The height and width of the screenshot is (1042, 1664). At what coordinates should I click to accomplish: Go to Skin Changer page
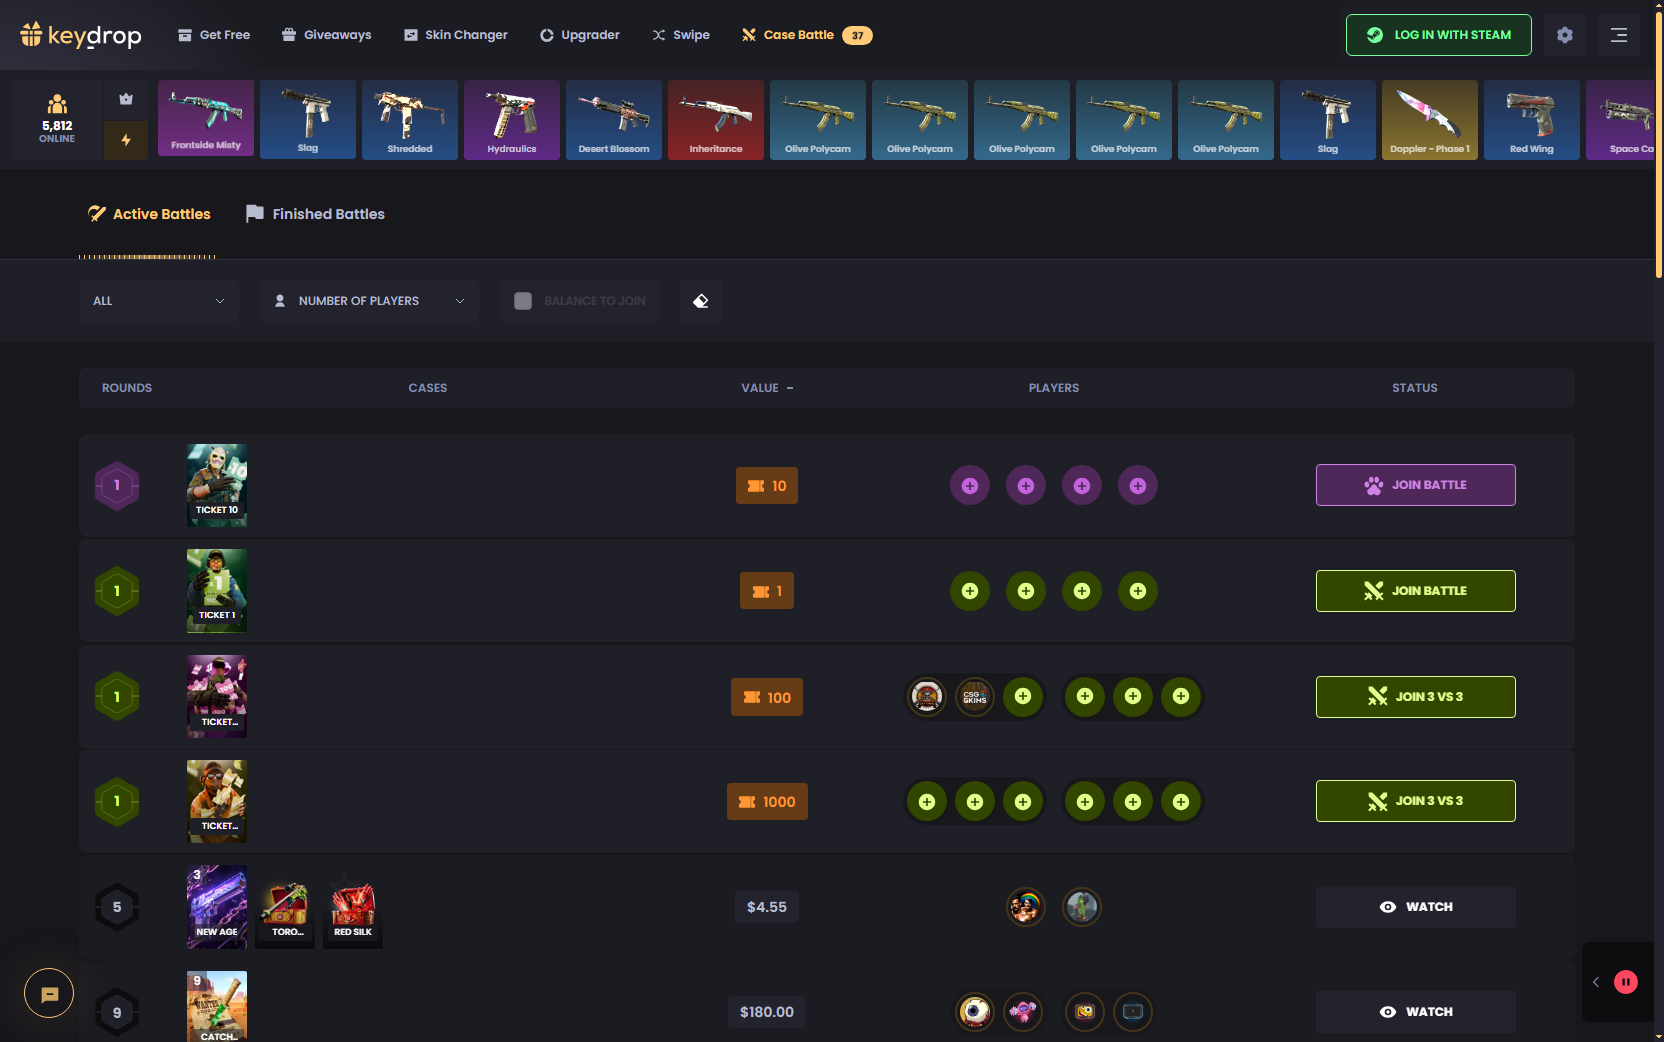pos(456,35)
